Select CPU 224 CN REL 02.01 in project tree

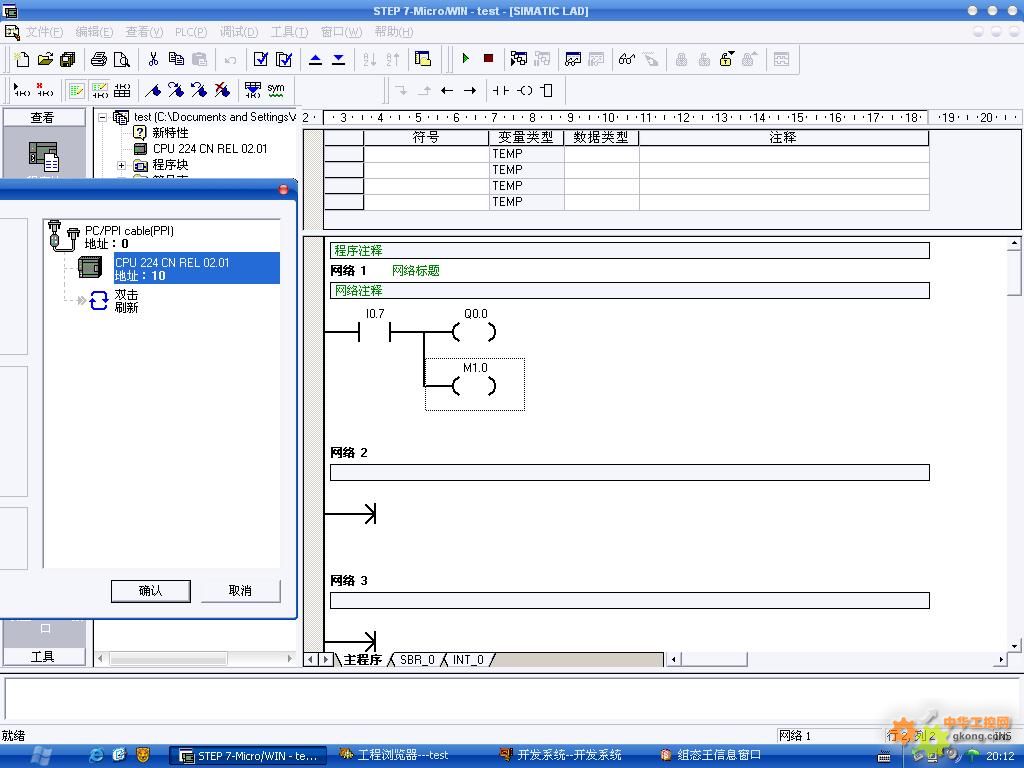tap(210, 149)
